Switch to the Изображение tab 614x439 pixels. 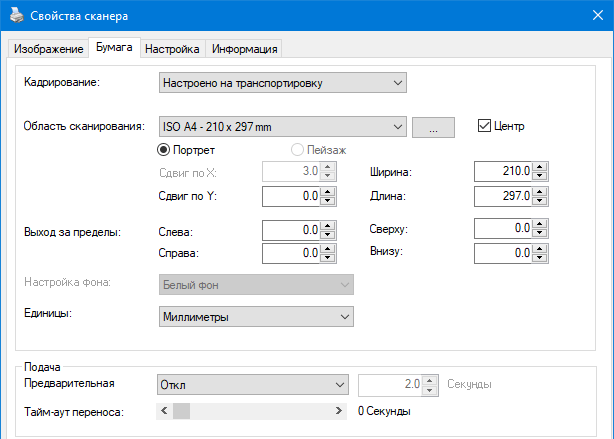point(48,49)
